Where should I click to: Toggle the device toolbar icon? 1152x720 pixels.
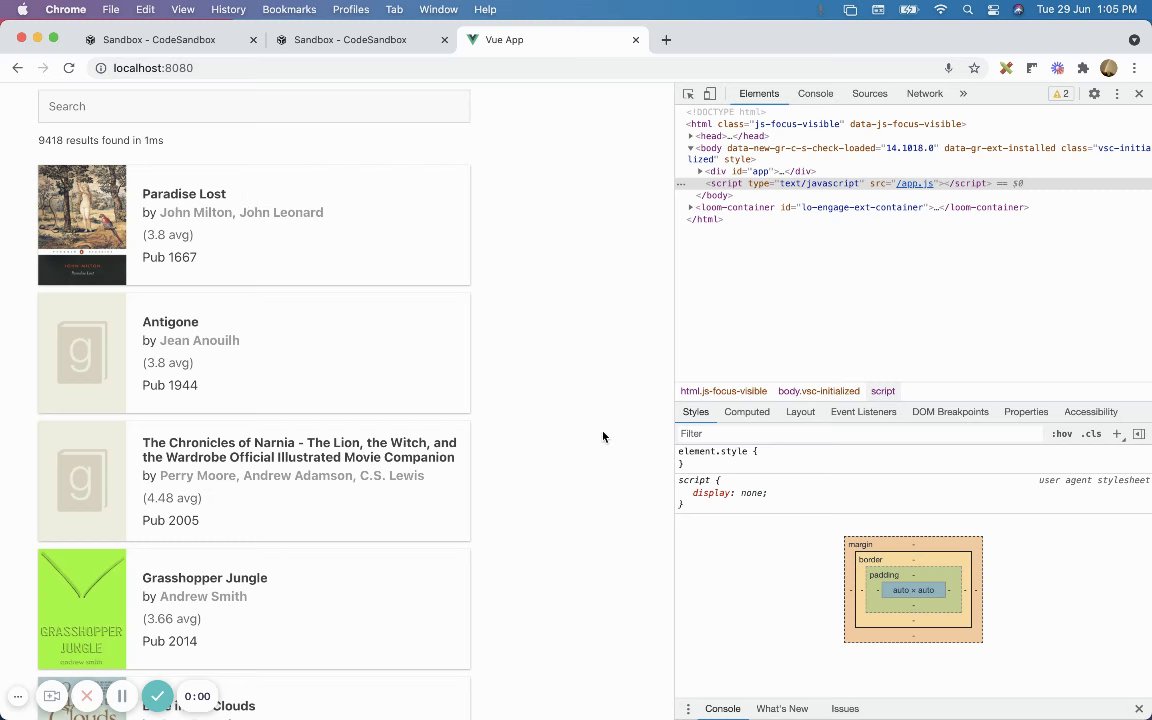pos(710,94)
